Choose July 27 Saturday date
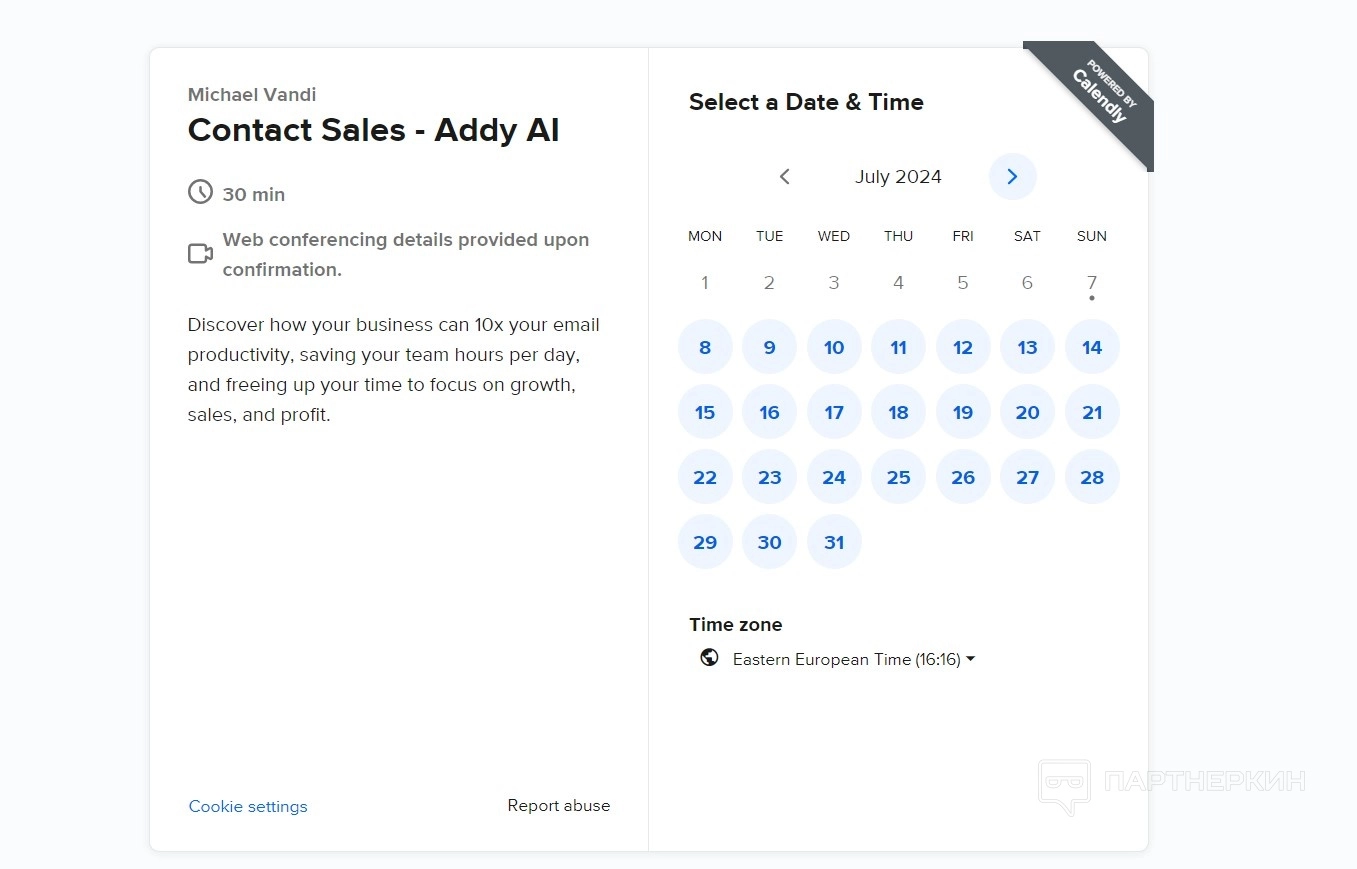 coord(1027,478)
